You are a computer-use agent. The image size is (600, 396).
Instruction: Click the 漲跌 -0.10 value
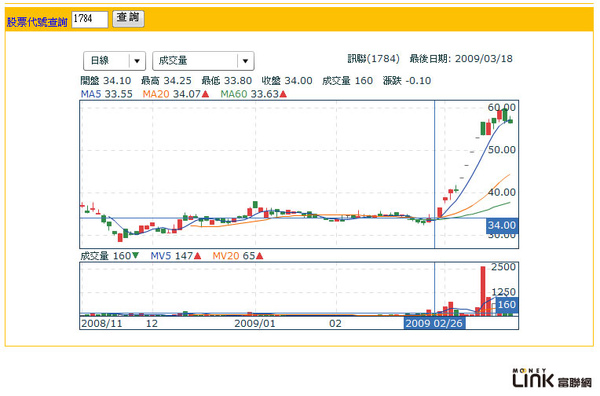pos(407,81)
